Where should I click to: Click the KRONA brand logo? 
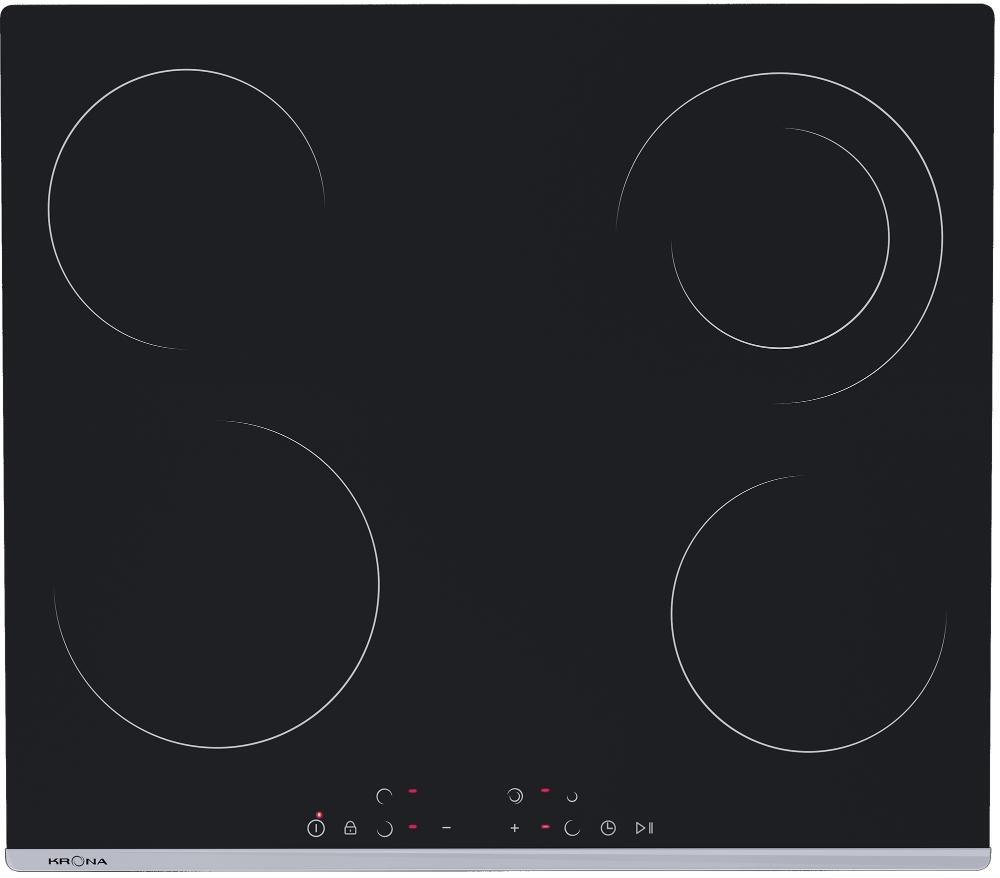(x=77, y=861)
